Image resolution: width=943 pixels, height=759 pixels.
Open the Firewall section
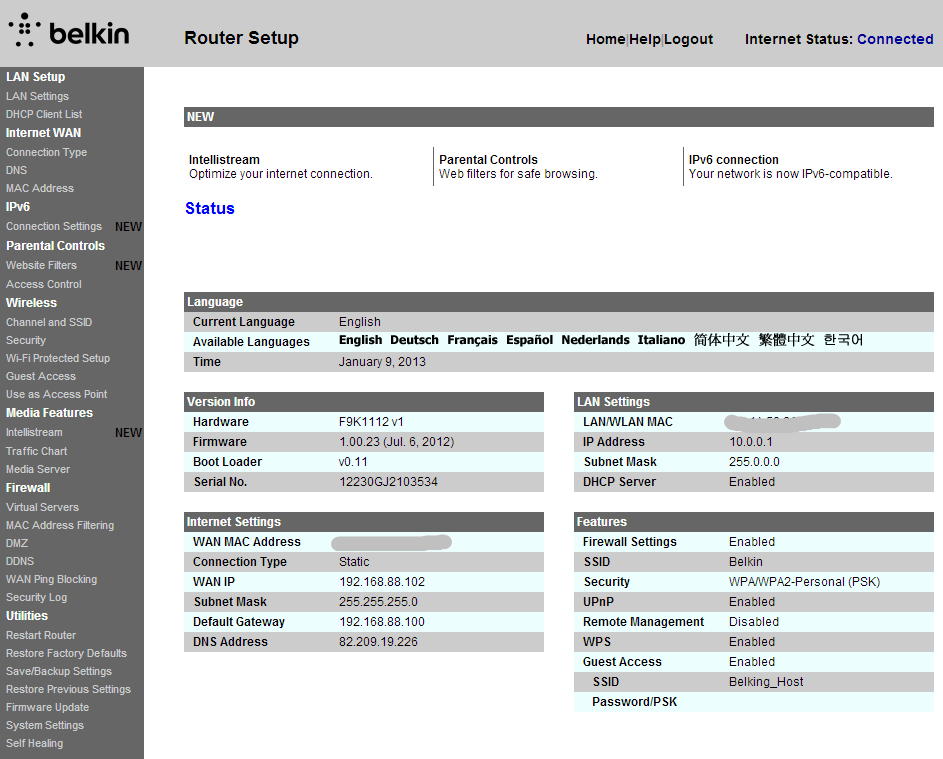pos(27,487)
